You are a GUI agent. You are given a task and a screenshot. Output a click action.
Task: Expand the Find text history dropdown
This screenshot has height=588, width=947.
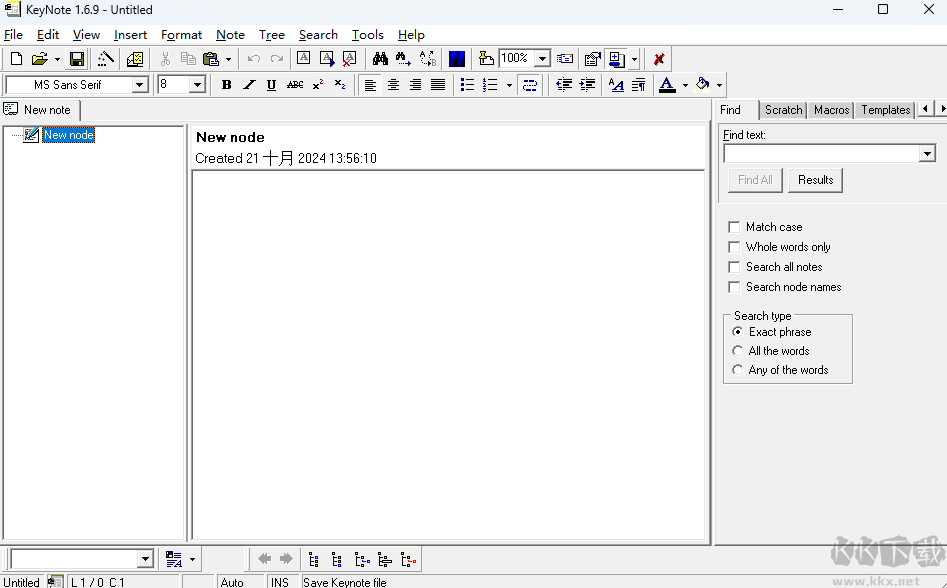[927, 154]
